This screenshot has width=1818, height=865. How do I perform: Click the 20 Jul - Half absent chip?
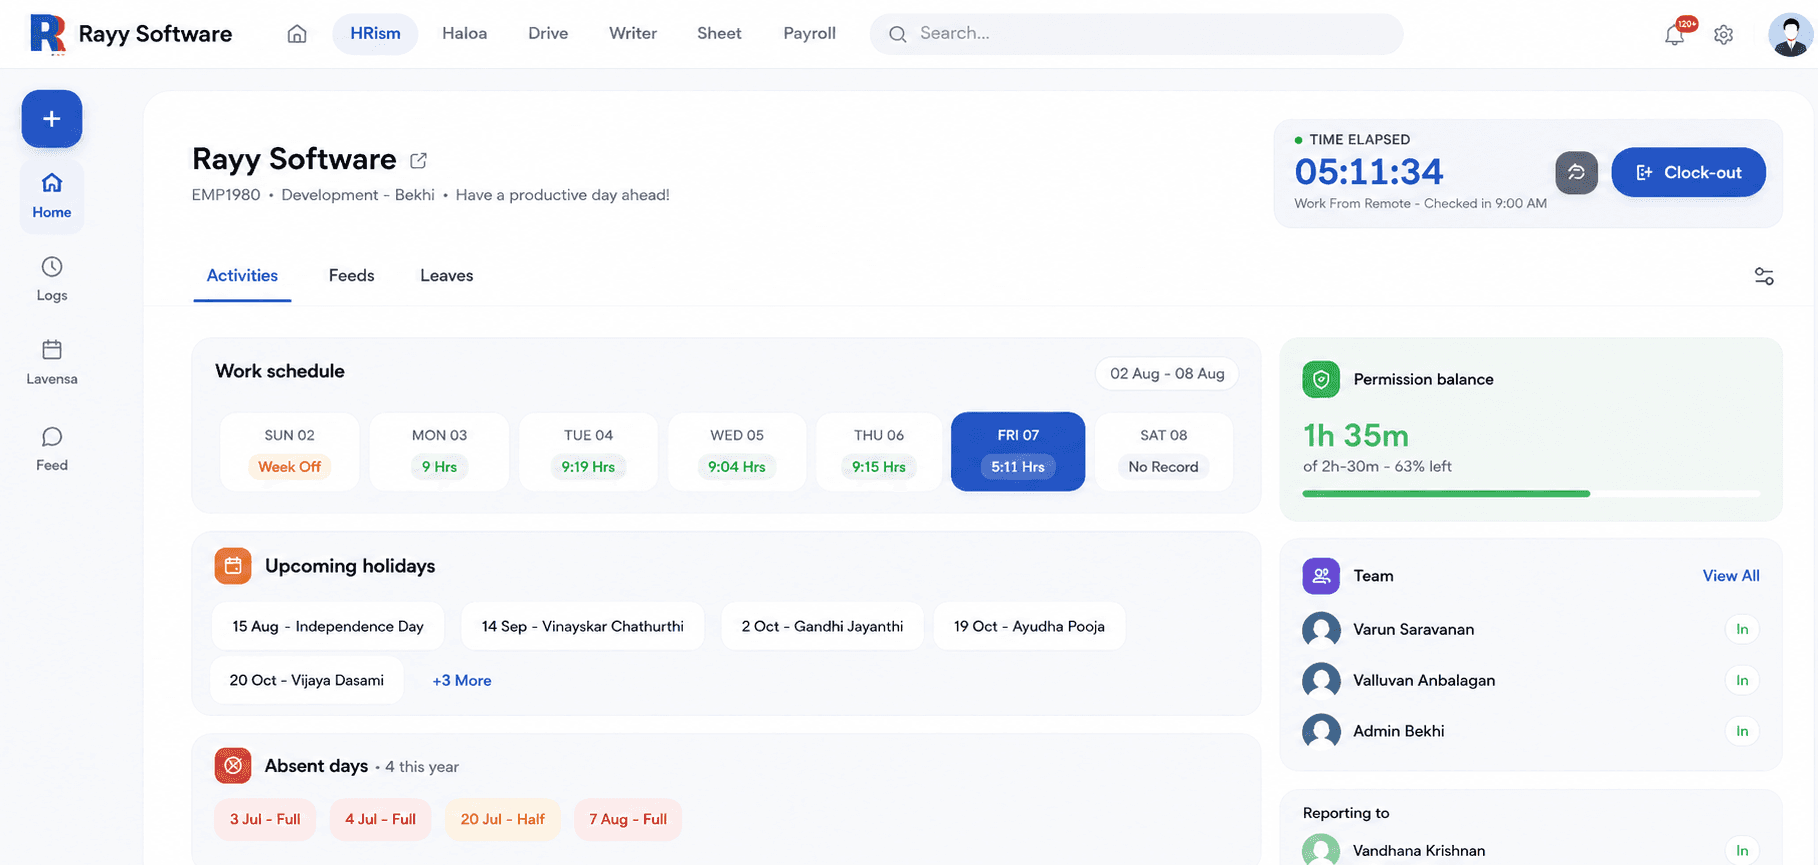click(503, 820)
